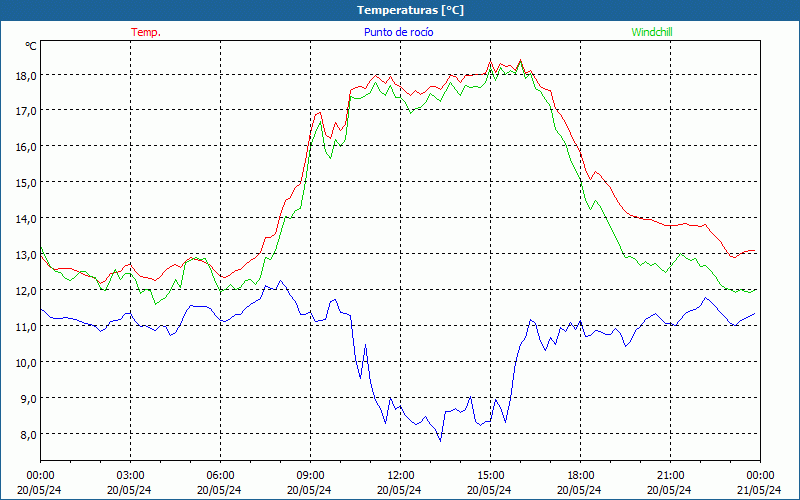Click the '18:00' time axis label
The height and width of the screenshot is (500, 800).
[580, 476]
